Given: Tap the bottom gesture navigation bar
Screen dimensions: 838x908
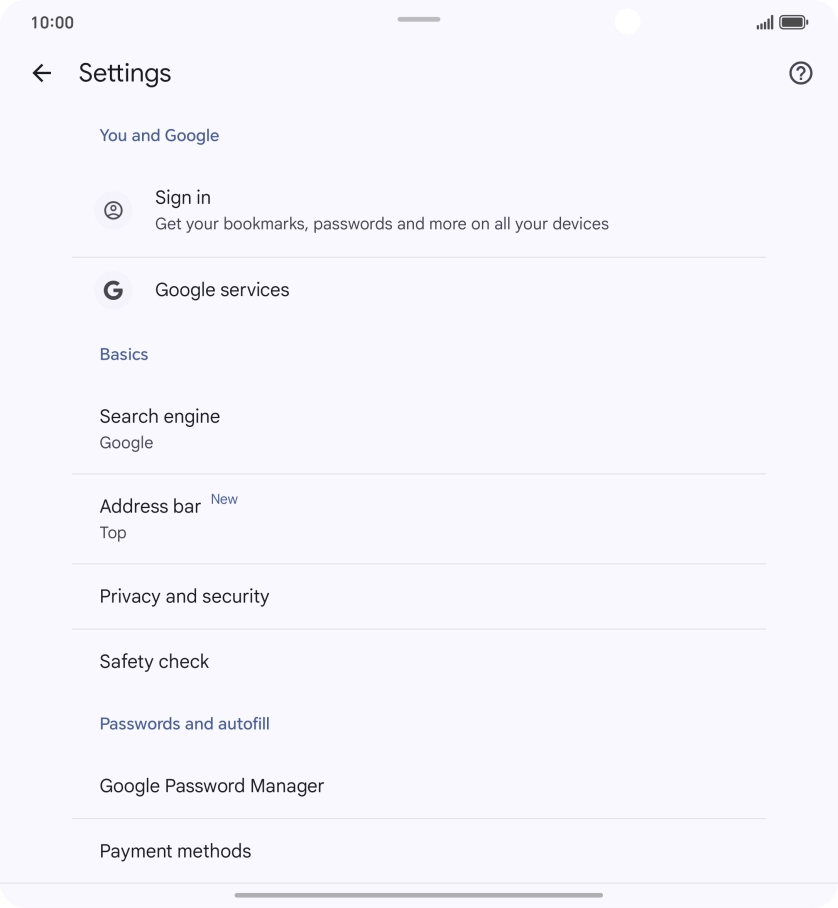Looking at the screenshot, I should click(419, 895).
